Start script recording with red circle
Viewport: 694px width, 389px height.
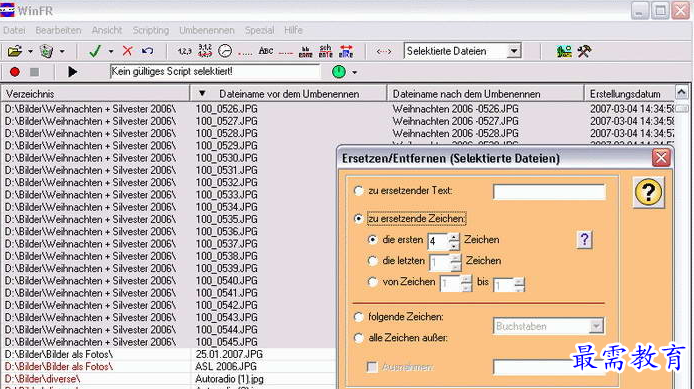click(x=15, y=72)
